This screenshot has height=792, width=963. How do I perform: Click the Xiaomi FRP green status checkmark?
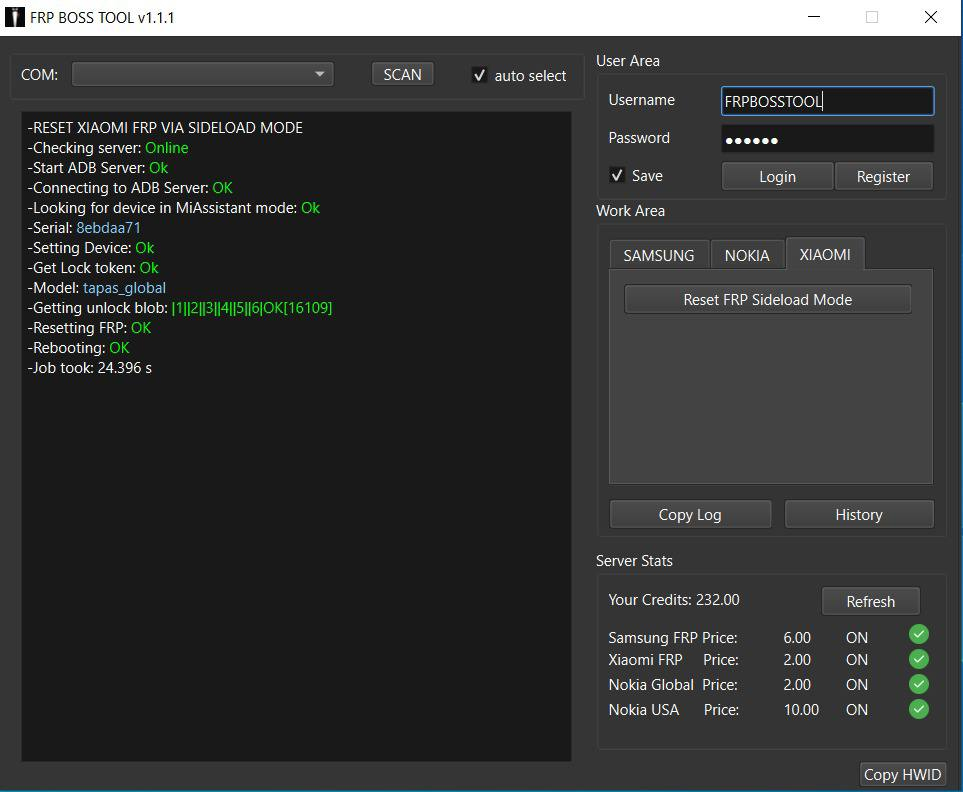pyautogui.click(x=918, y=659)
